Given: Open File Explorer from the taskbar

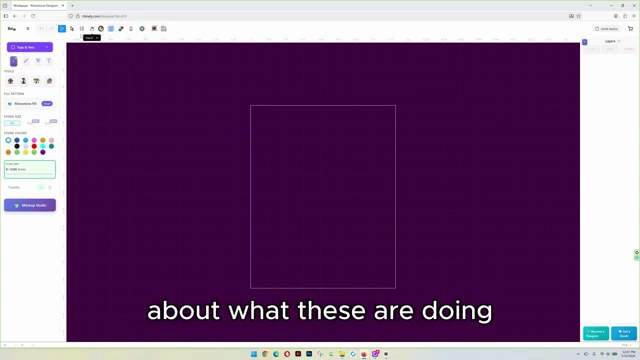Looking at the screenshot, I should (x=342, y=354).
